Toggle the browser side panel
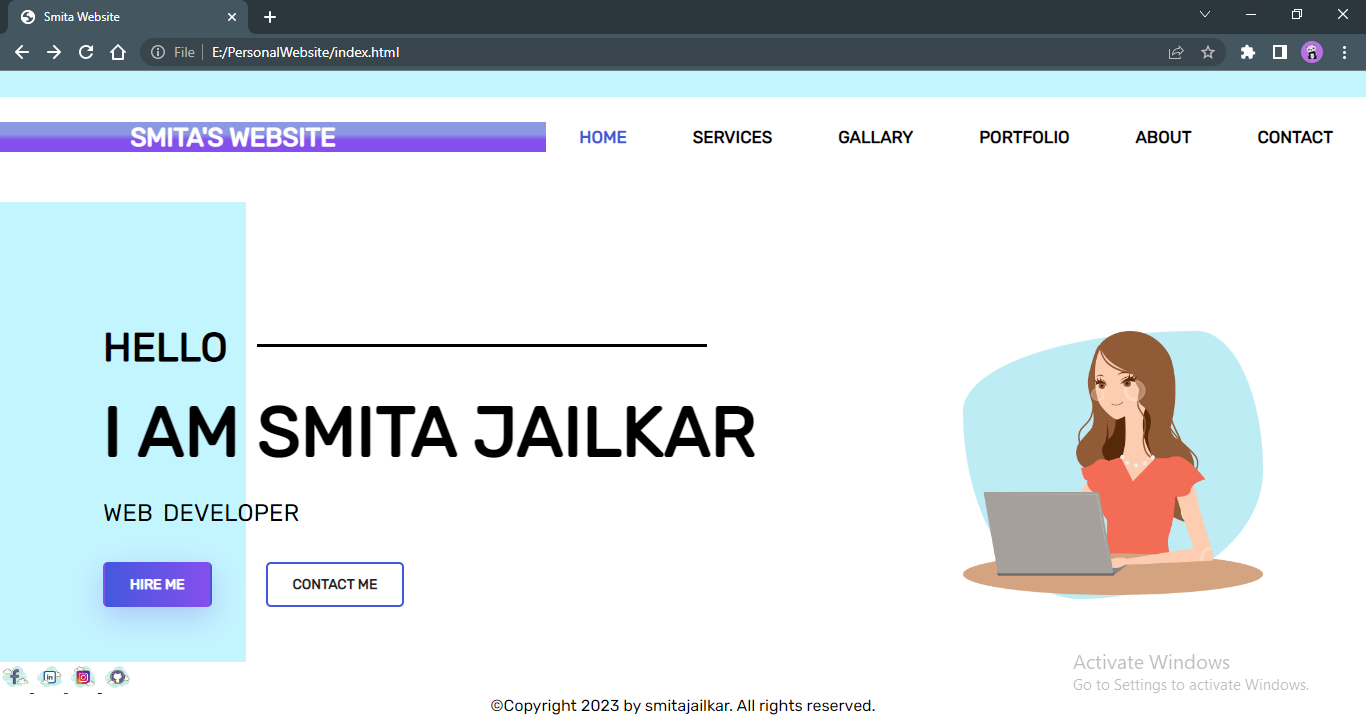This screenshot has width=1366, height=722. pos(1279,52)
